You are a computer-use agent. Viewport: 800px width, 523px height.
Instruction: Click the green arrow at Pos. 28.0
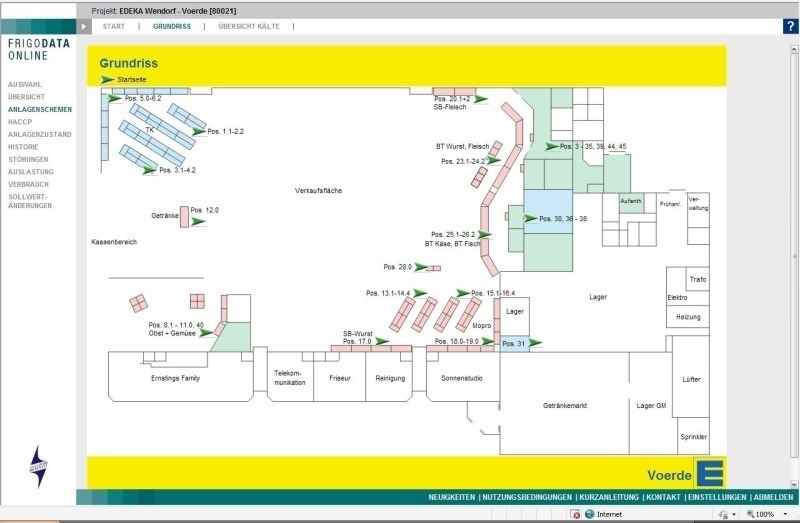(x=421, y=267)
